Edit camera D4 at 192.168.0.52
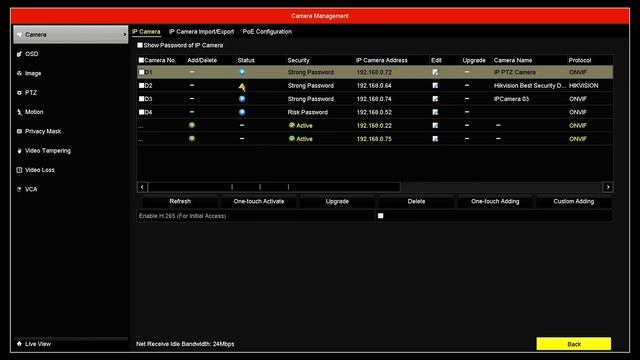 (435, 112)
